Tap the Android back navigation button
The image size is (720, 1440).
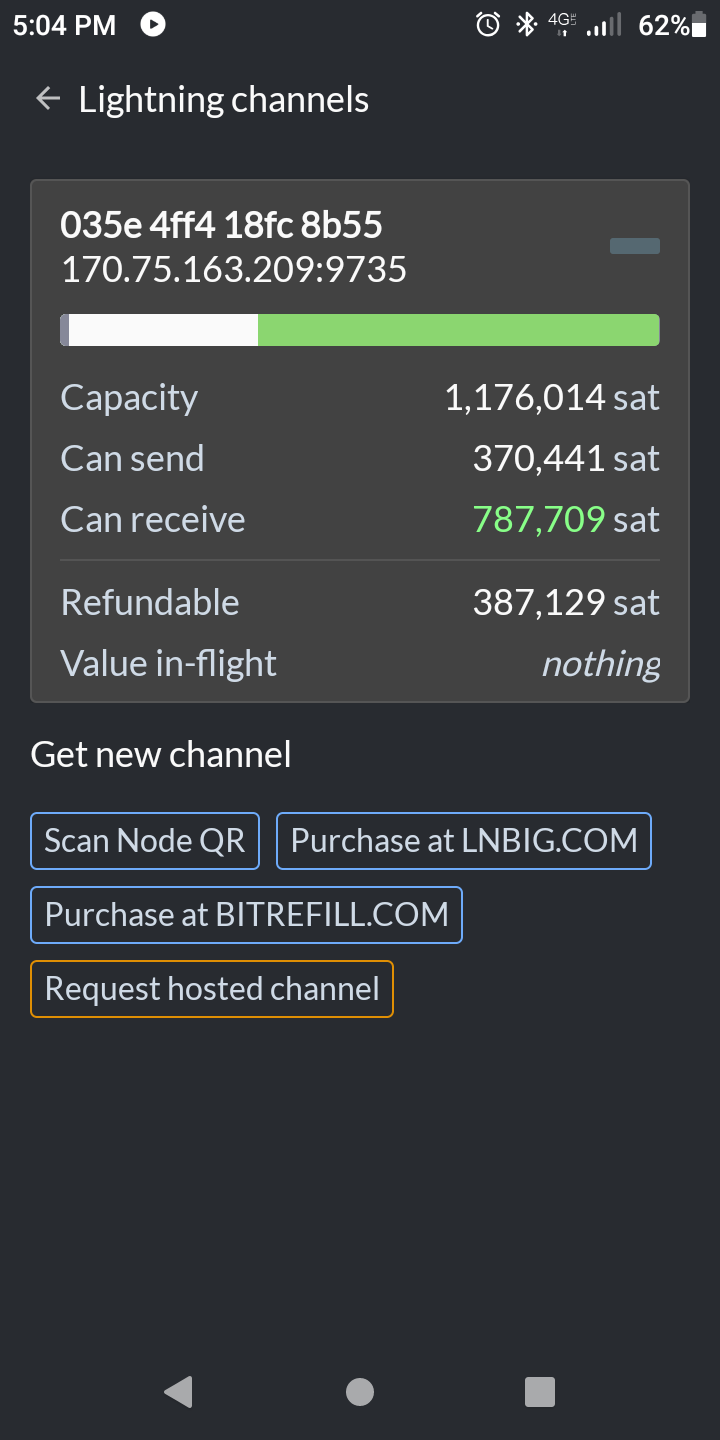click(178, 1391)
